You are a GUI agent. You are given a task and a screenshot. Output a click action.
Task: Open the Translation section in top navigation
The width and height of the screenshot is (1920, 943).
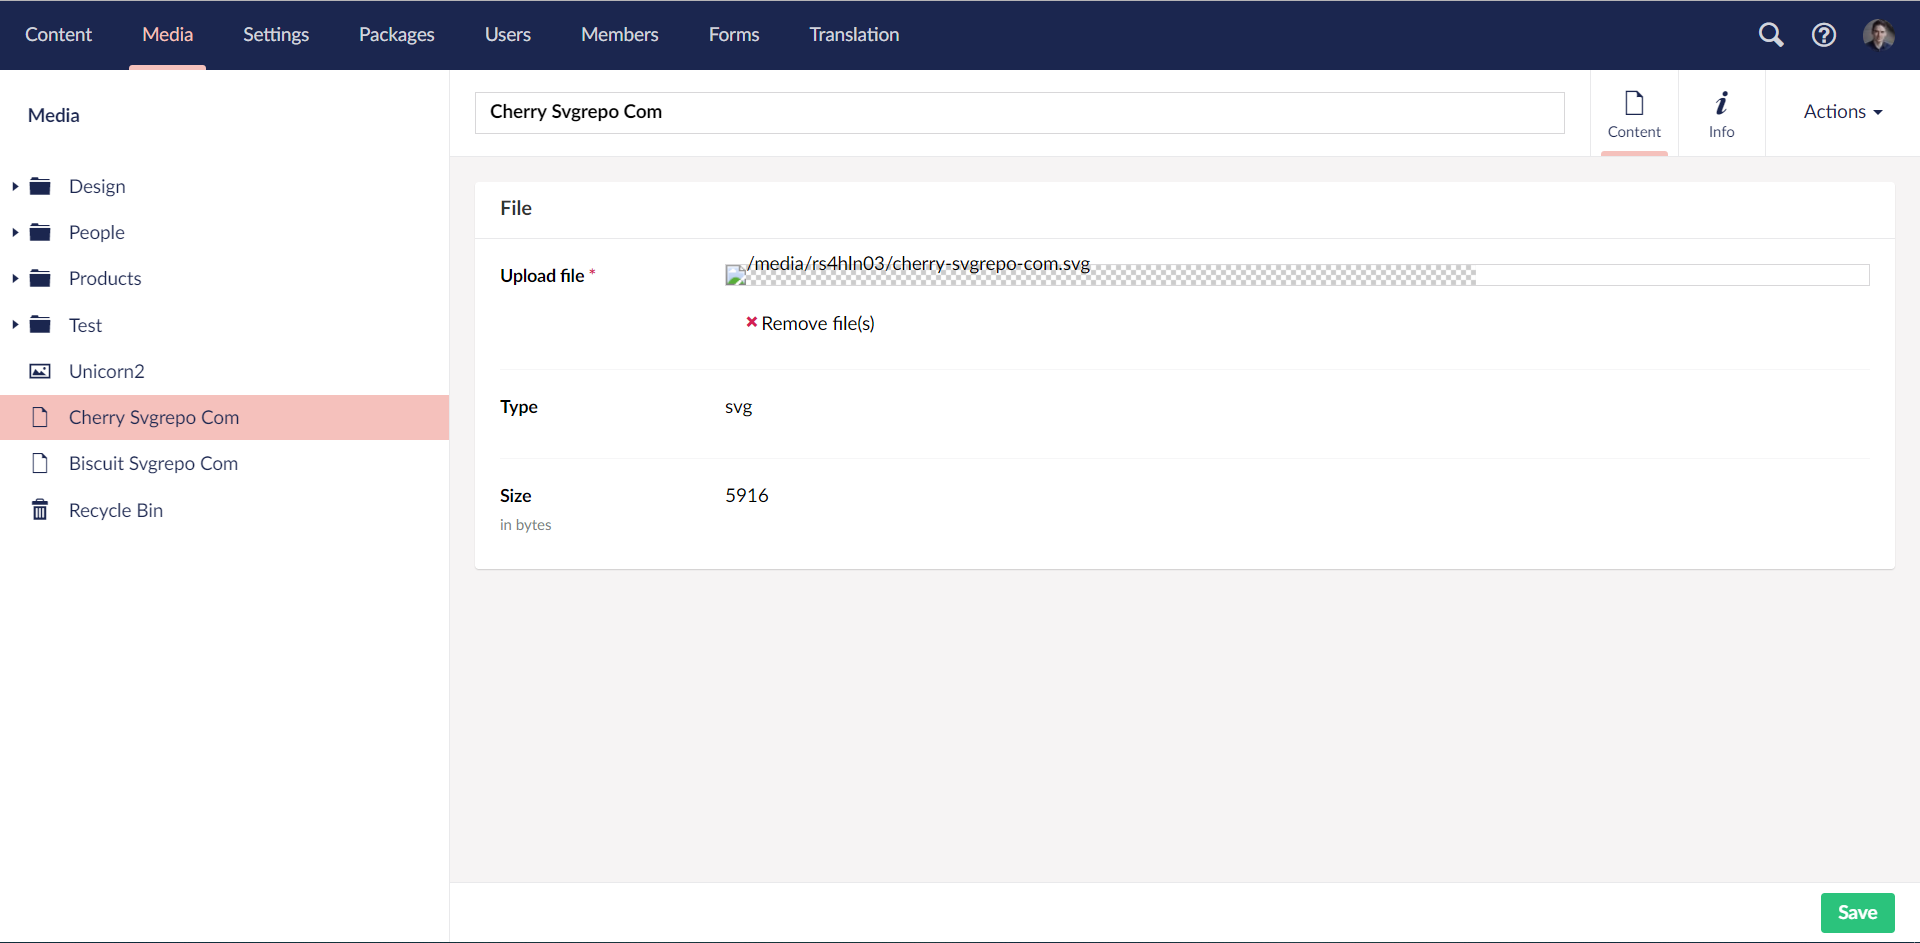pos(853,34)
